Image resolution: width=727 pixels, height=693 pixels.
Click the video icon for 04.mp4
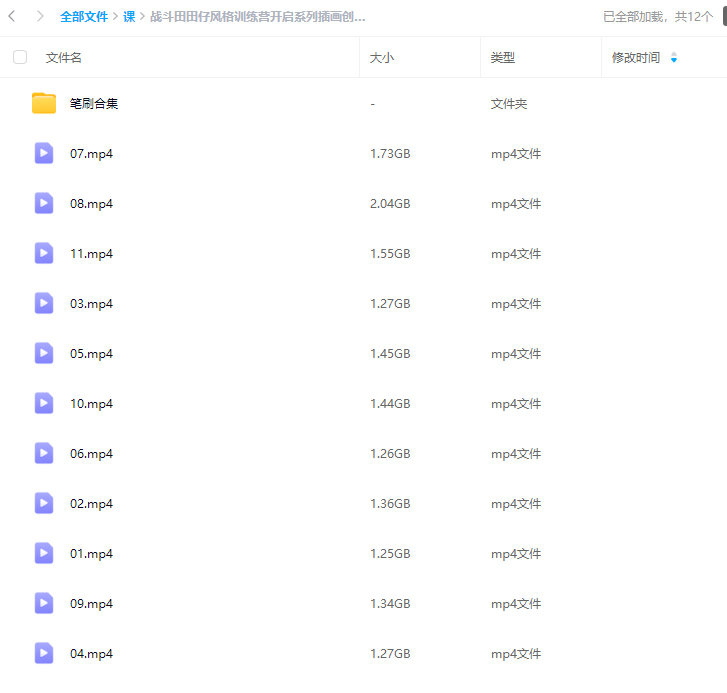(44, 653)
